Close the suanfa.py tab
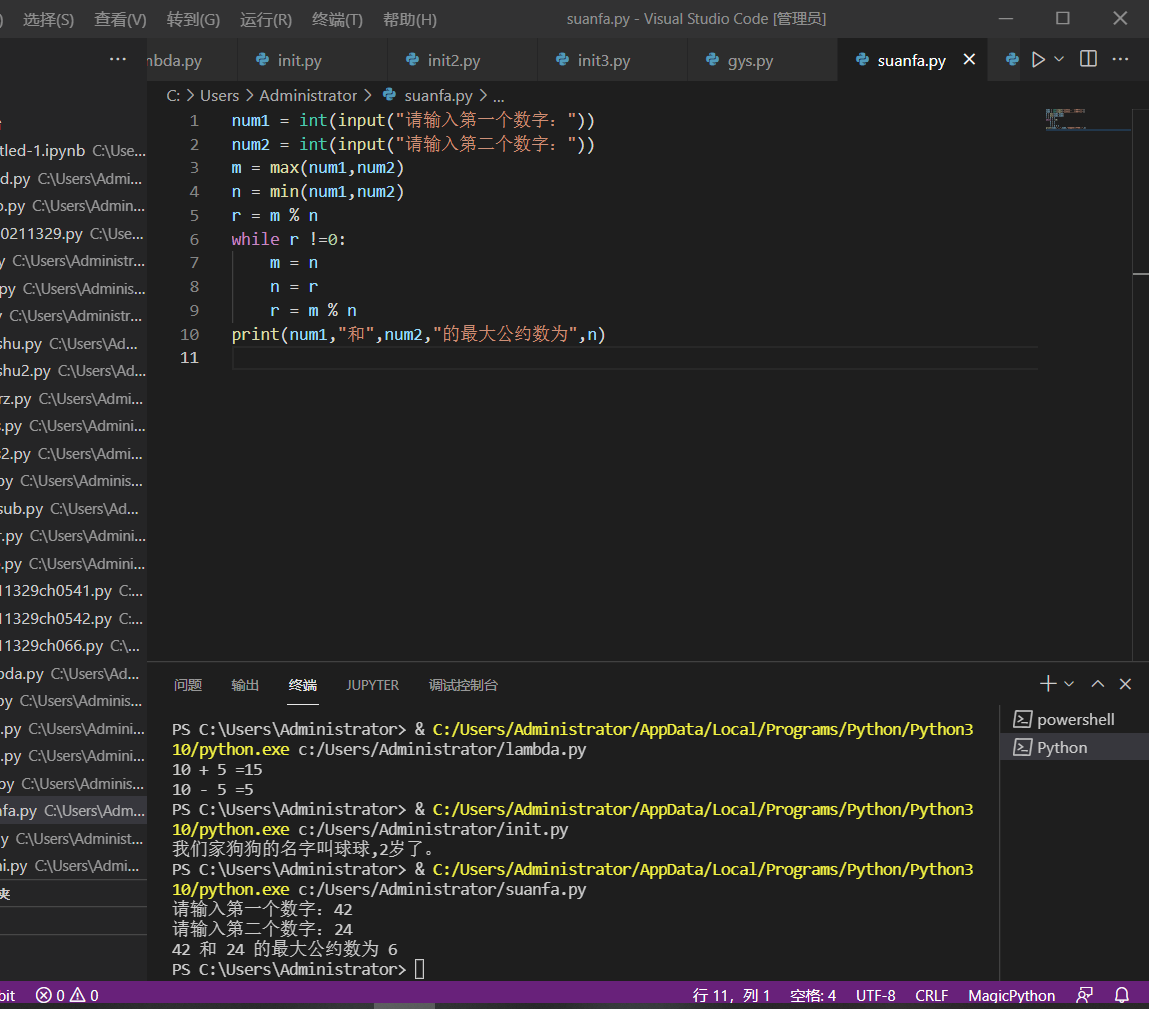 point(969,60)
